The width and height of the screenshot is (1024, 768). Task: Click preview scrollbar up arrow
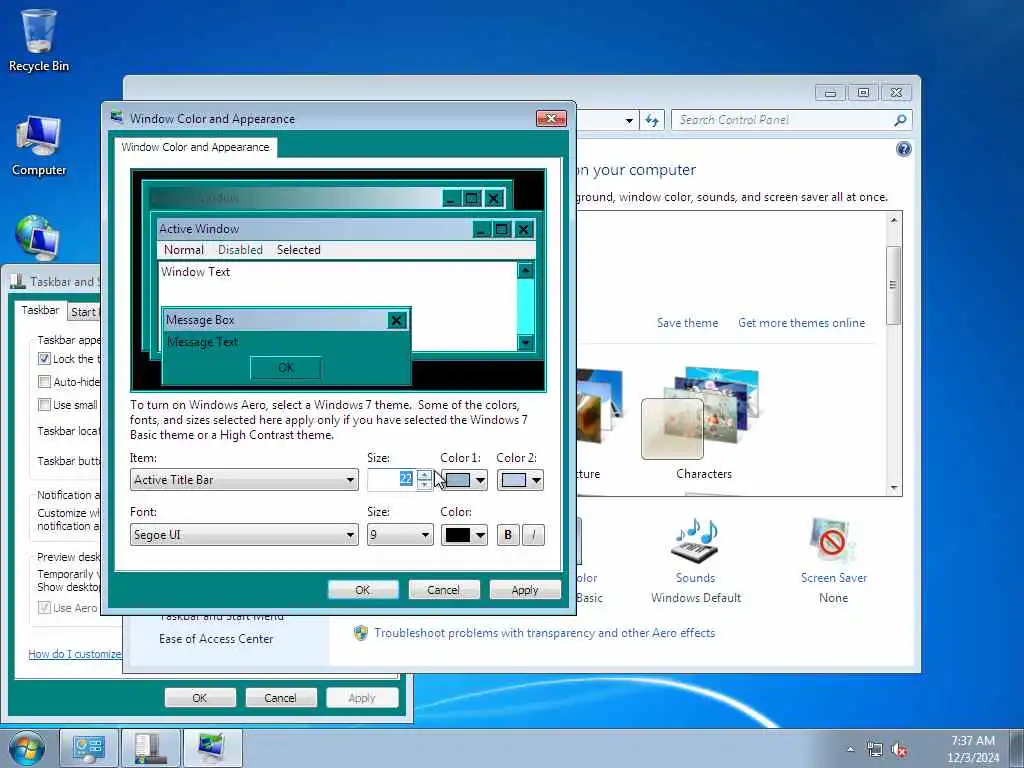pos(526,270)
